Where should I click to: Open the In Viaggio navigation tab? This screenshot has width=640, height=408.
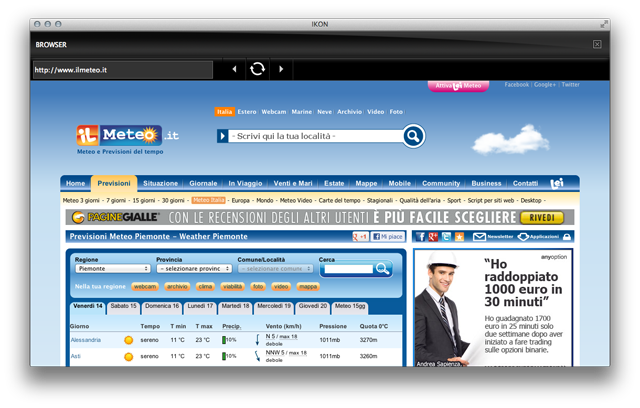(245, 183)
